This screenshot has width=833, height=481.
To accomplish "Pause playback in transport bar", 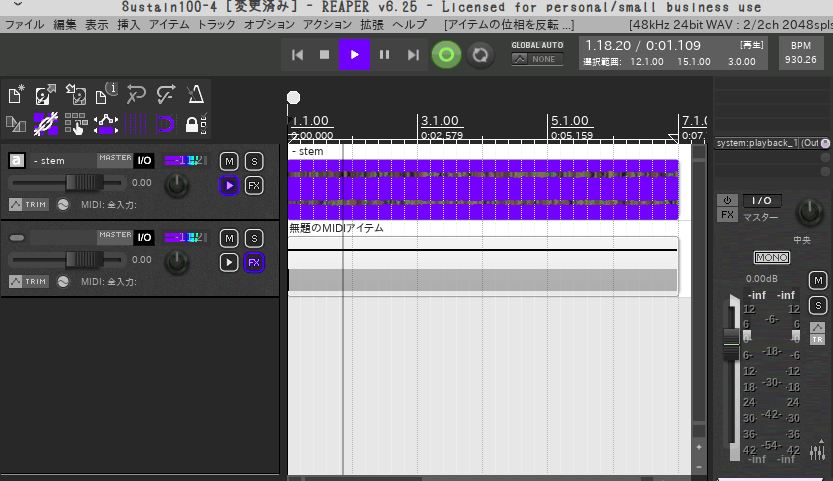I will (x=384, y=55).
